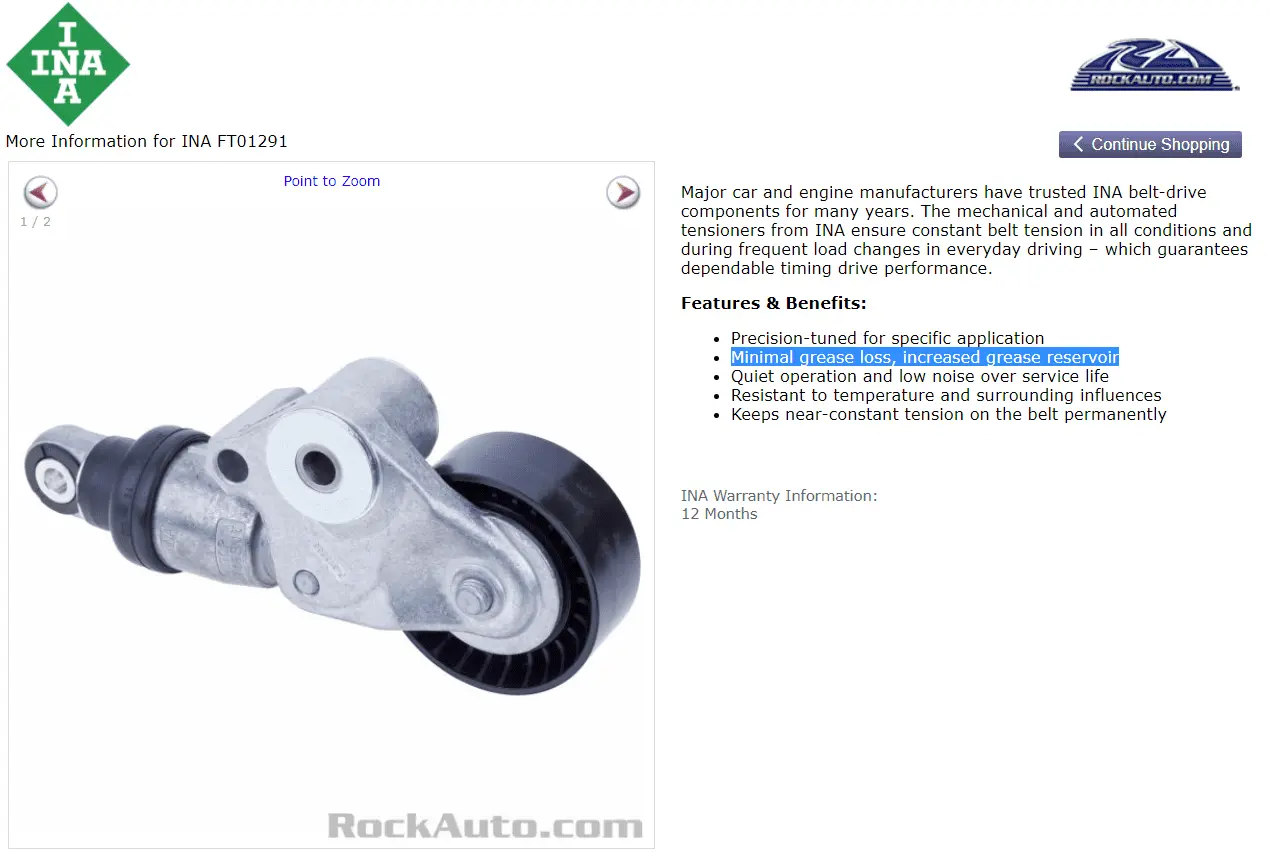Click the Point to Zoom text
The image size is (1270, 861).
coord(332,181)
